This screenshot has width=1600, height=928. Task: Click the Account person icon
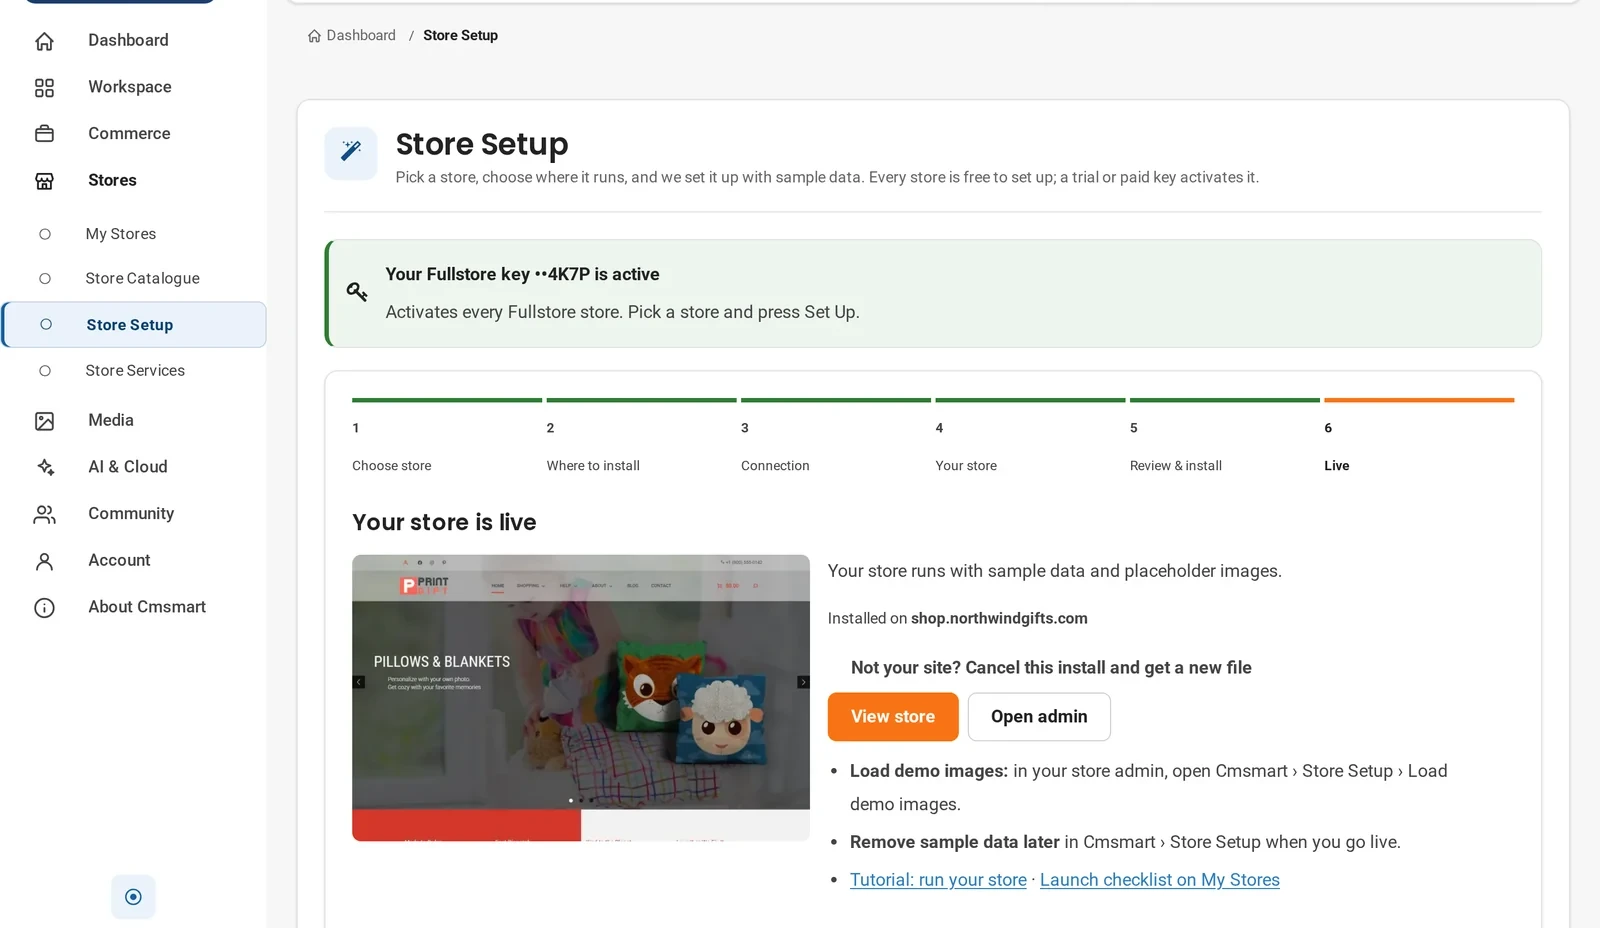[44, 561]
